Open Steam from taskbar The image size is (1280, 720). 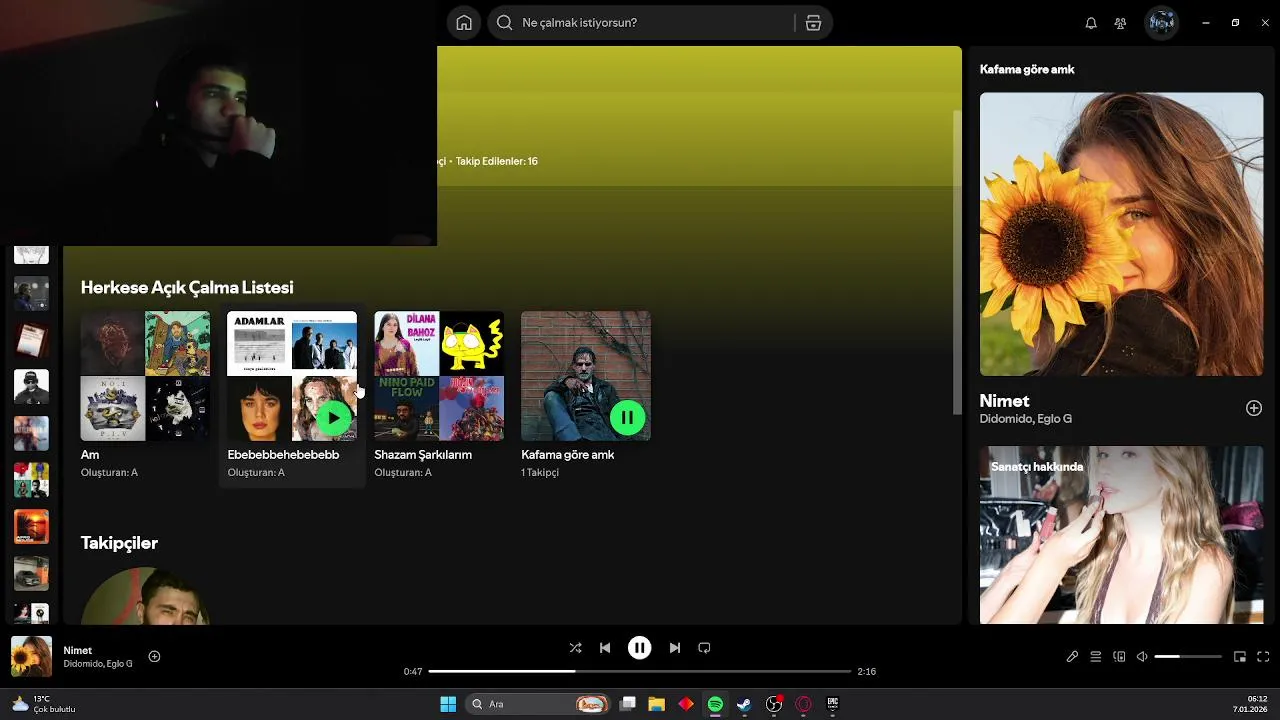744,704
